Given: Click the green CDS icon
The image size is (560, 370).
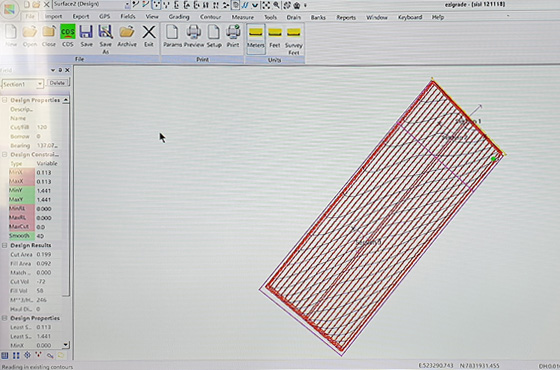Looking at the screenshot, I should pyautogui.click(x=68, y=32).
